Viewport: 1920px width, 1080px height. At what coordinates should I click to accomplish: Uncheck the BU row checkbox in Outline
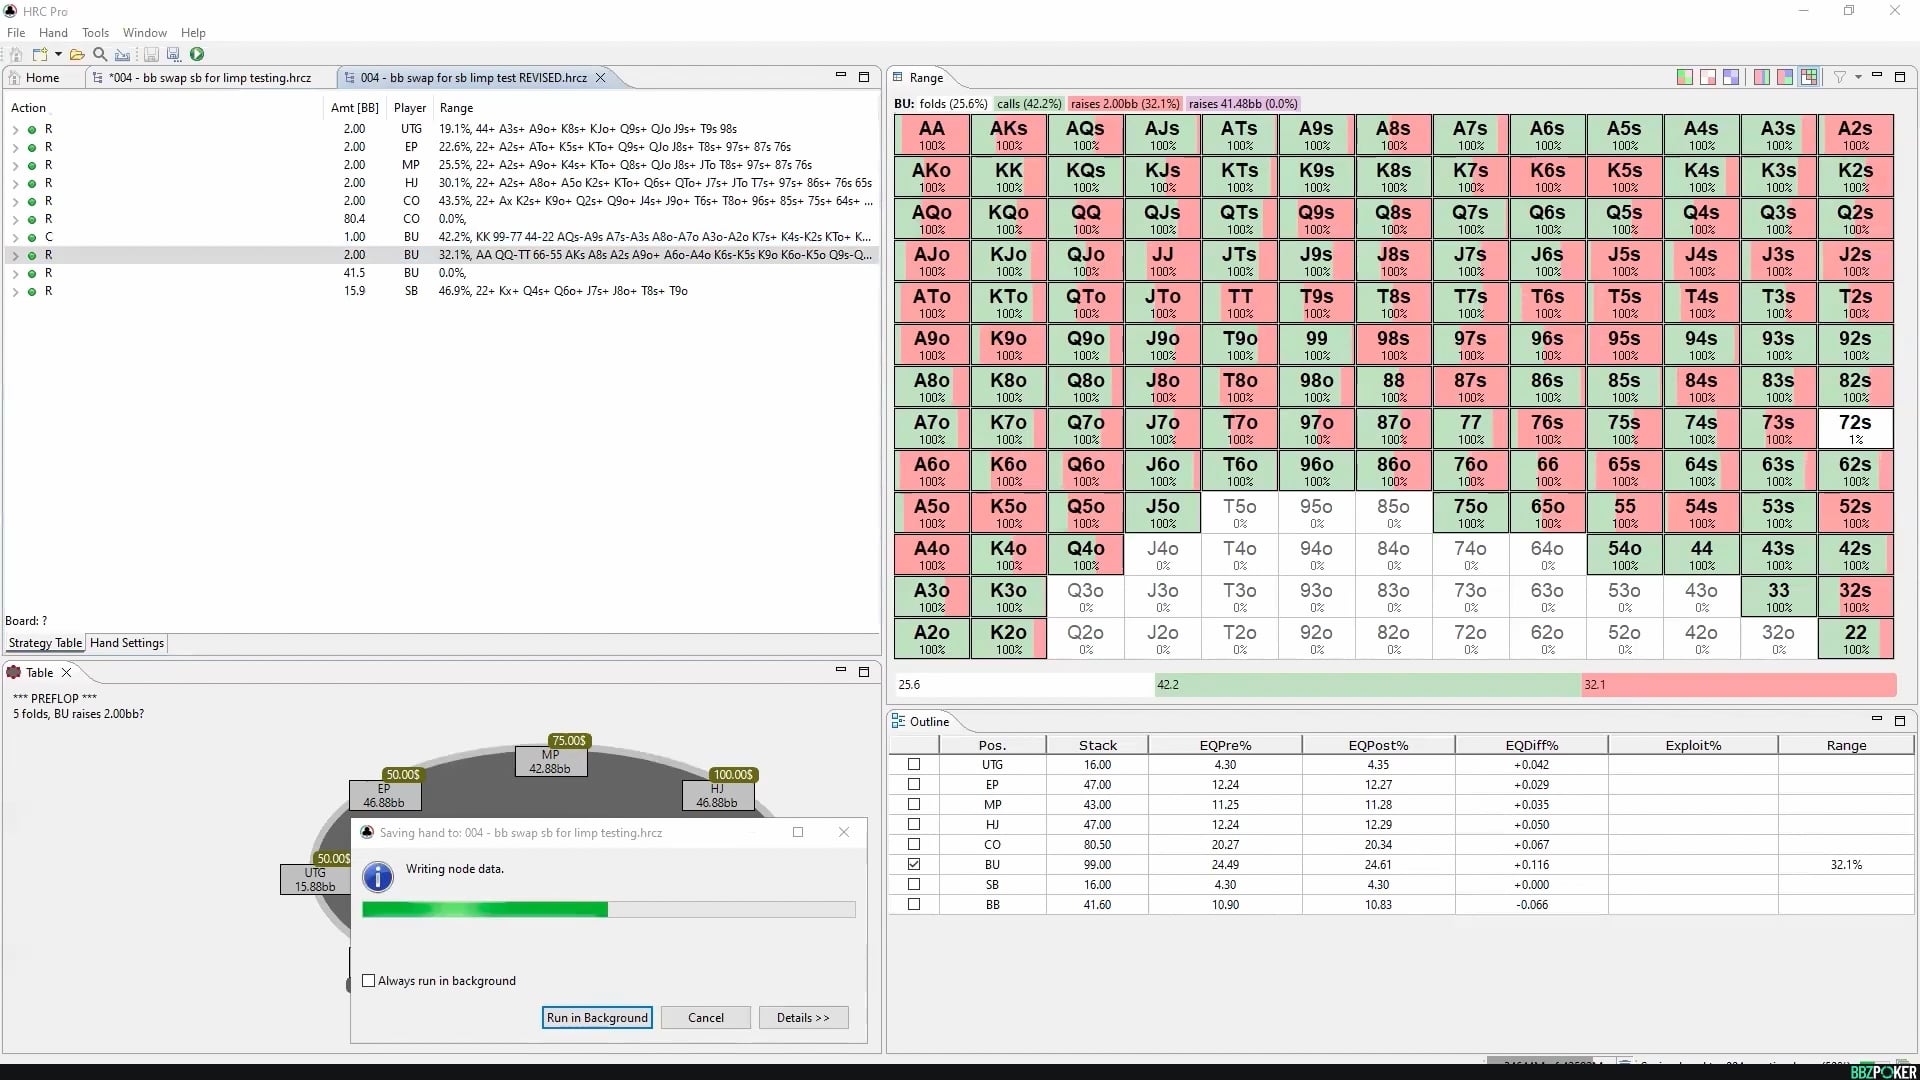coord(914,865)
